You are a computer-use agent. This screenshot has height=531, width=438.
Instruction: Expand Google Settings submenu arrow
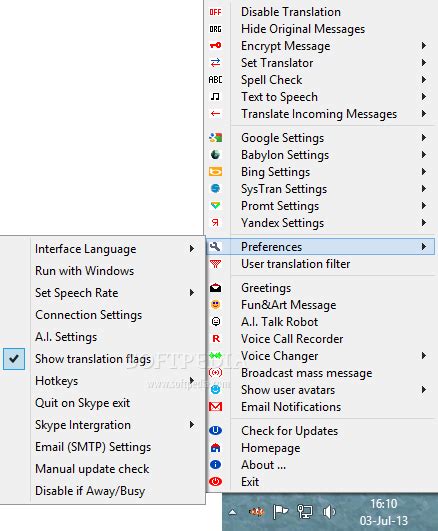pos(423,137)
